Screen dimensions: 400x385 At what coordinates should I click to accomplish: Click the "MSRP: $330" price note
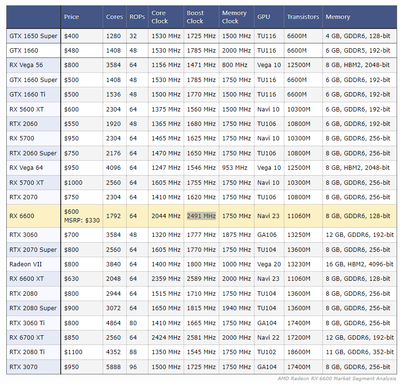coord(82,220)
